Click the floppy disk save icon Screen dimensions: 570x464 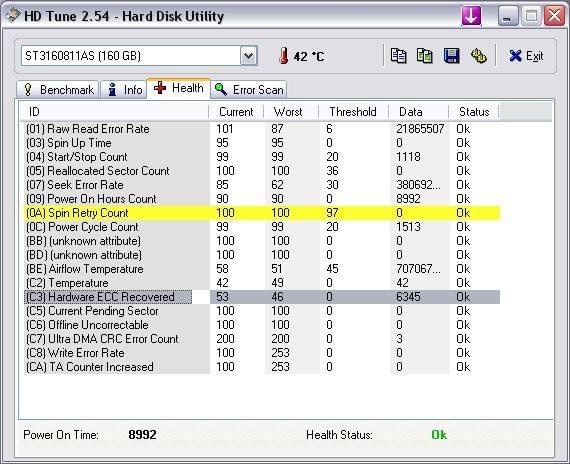point(451,56)
